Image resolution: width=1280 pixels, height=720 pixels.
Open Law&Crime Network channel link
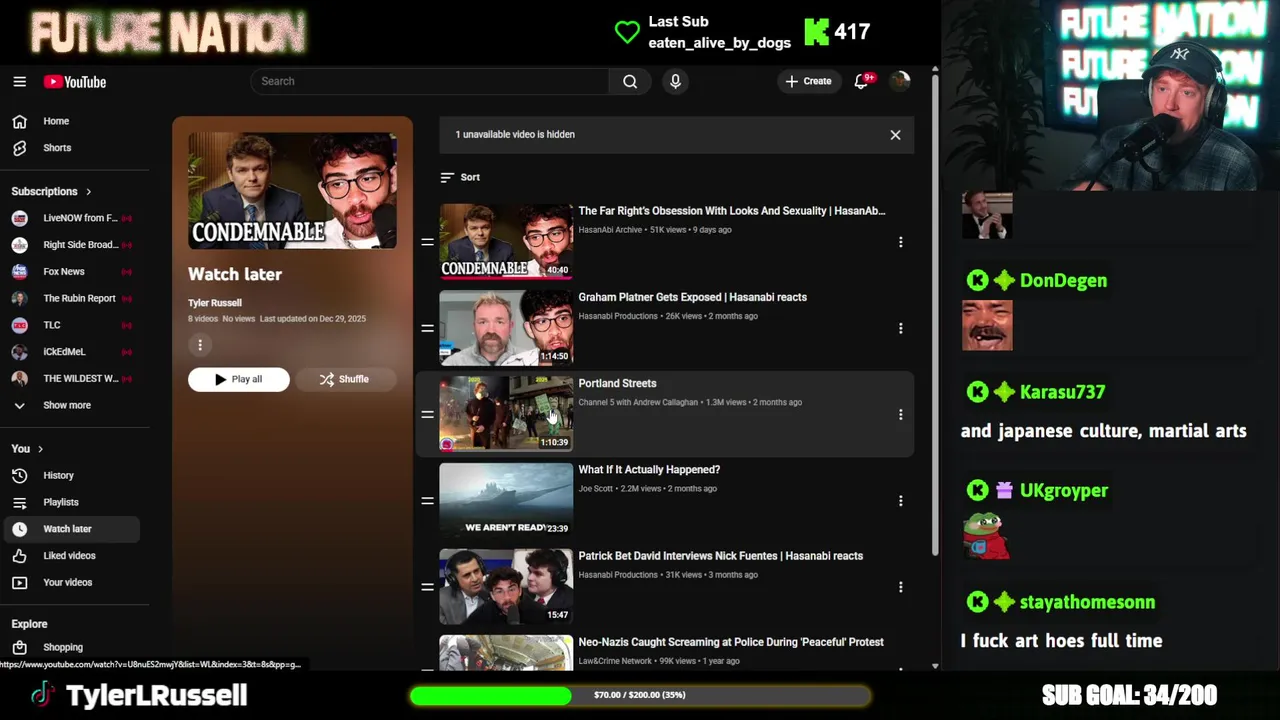(615, 661)
